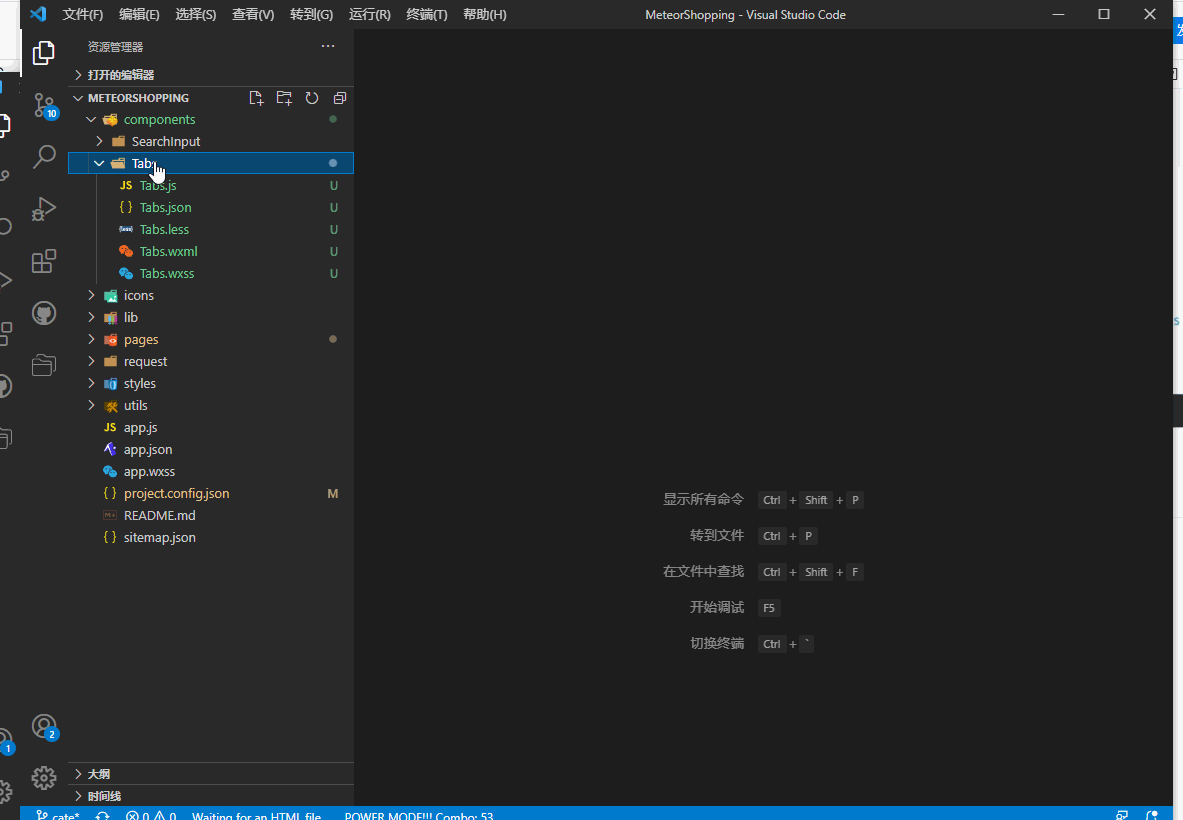
Task: Synchronize changes from status bar
Action: click(x=103, y=815)
